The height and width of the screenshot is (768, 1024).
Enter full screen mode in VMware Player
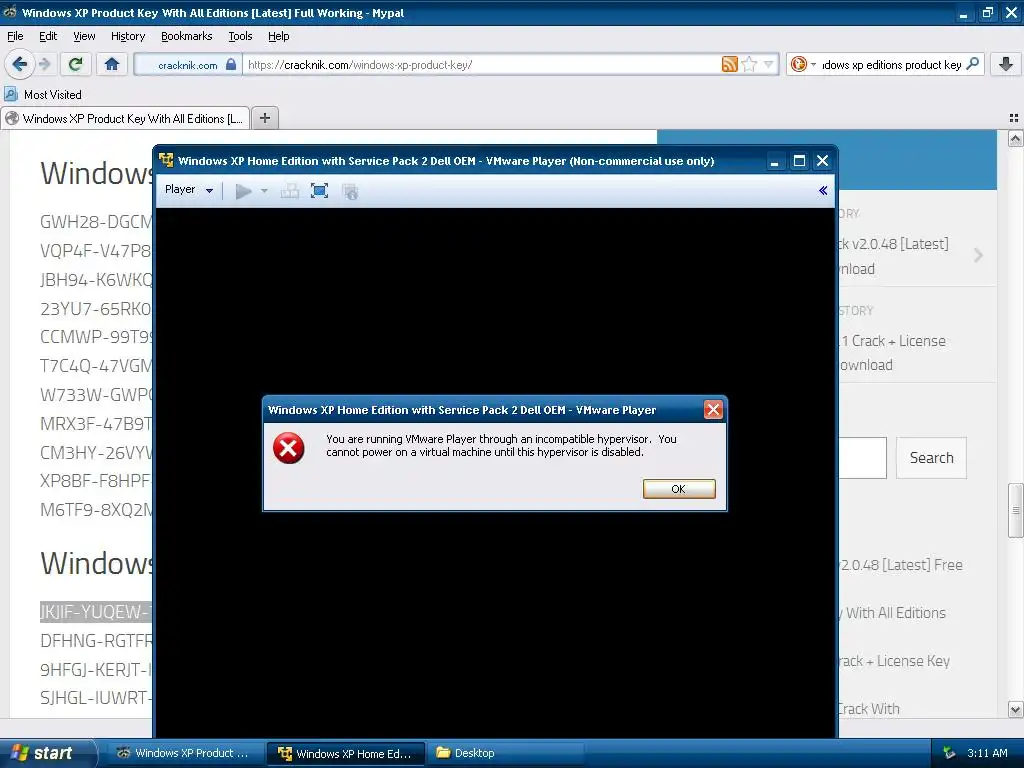pos(319,191)
